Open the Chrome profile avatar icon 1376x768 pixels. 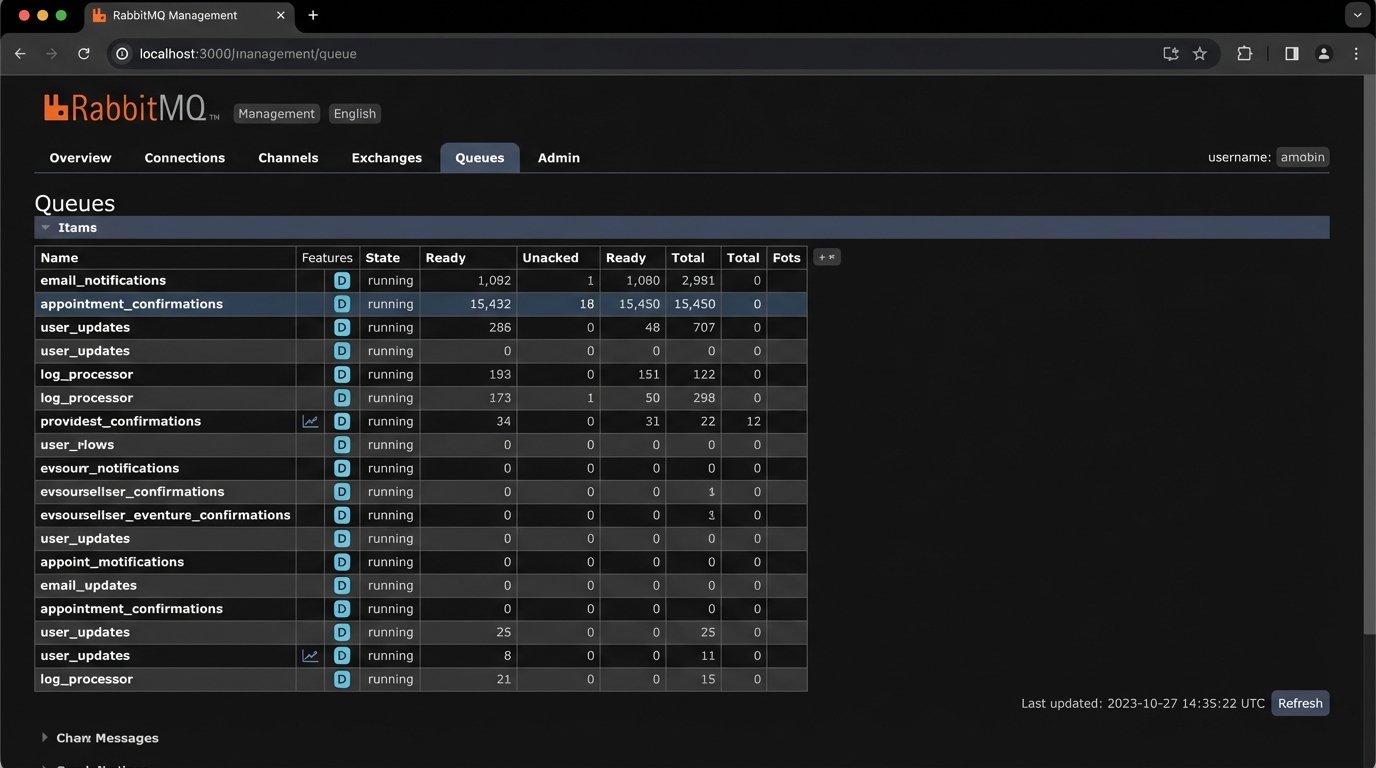[x=1323, y=54]
